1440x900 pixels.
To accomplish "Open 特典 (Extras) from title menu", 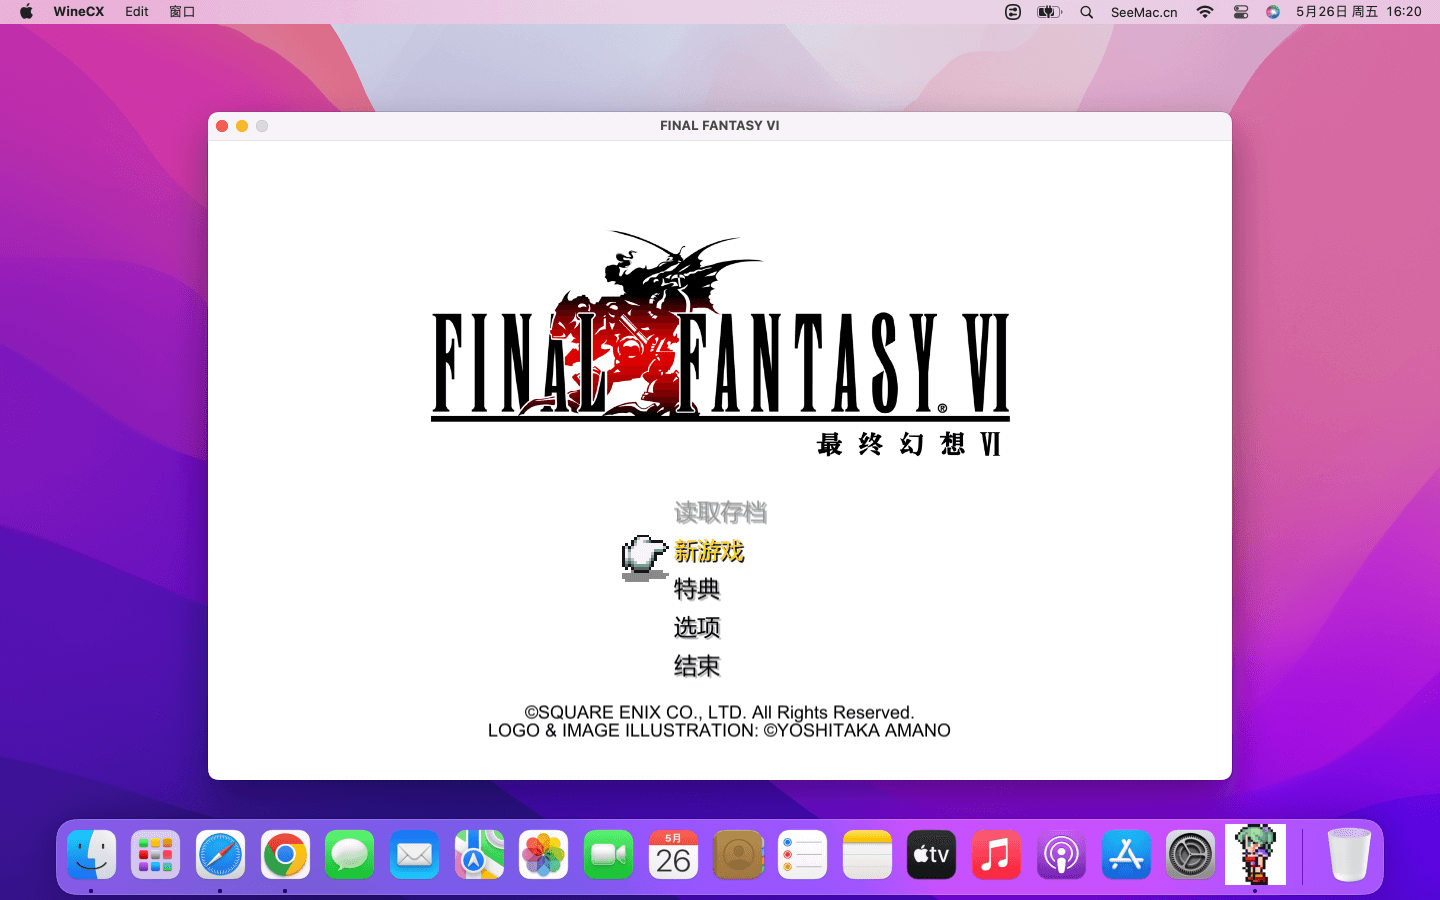I will point(697,589).
